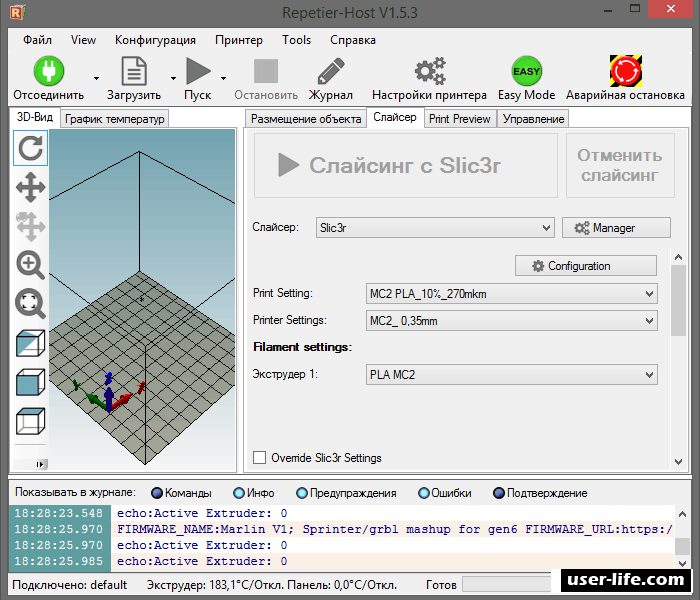Open the Printer Settings dropdown
The width and height of the screenshot is (700, 600).
coord(512,321)
